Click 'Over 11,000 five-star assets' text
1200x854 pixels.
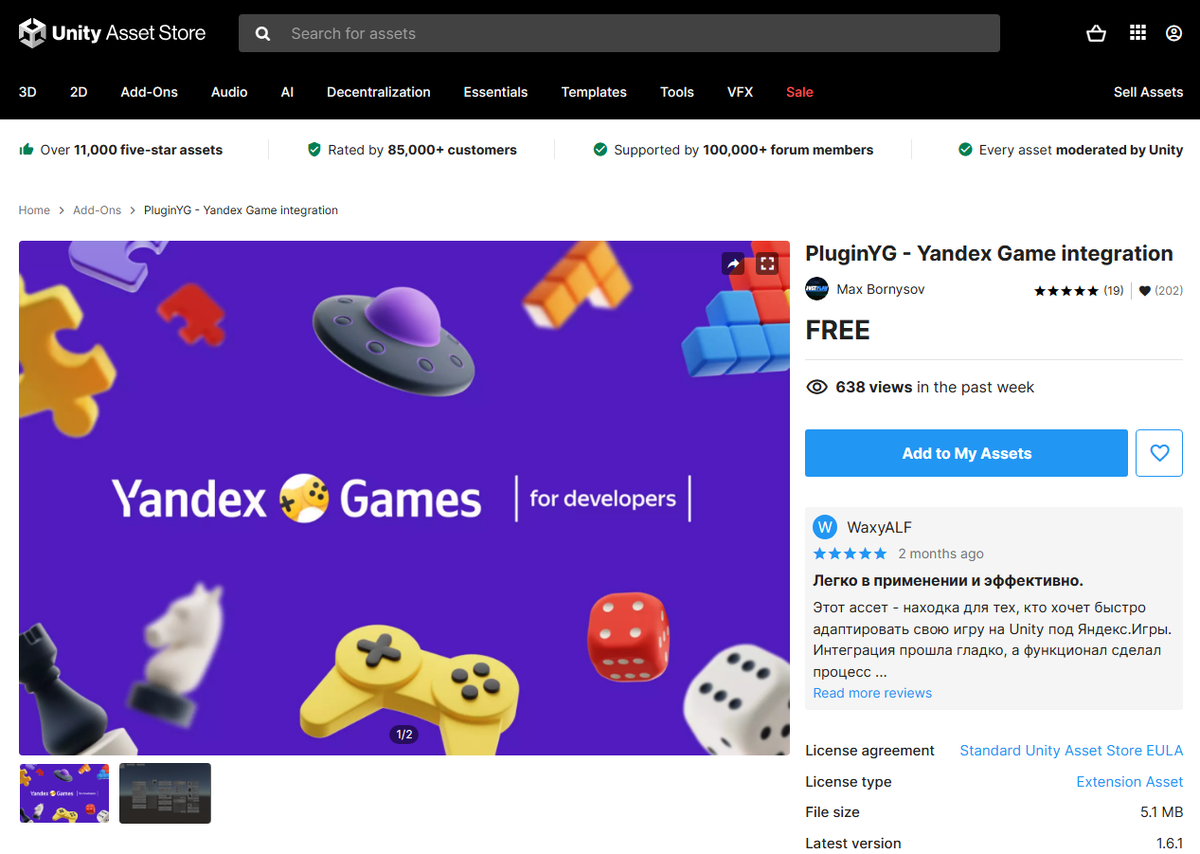tap(131, 150)
